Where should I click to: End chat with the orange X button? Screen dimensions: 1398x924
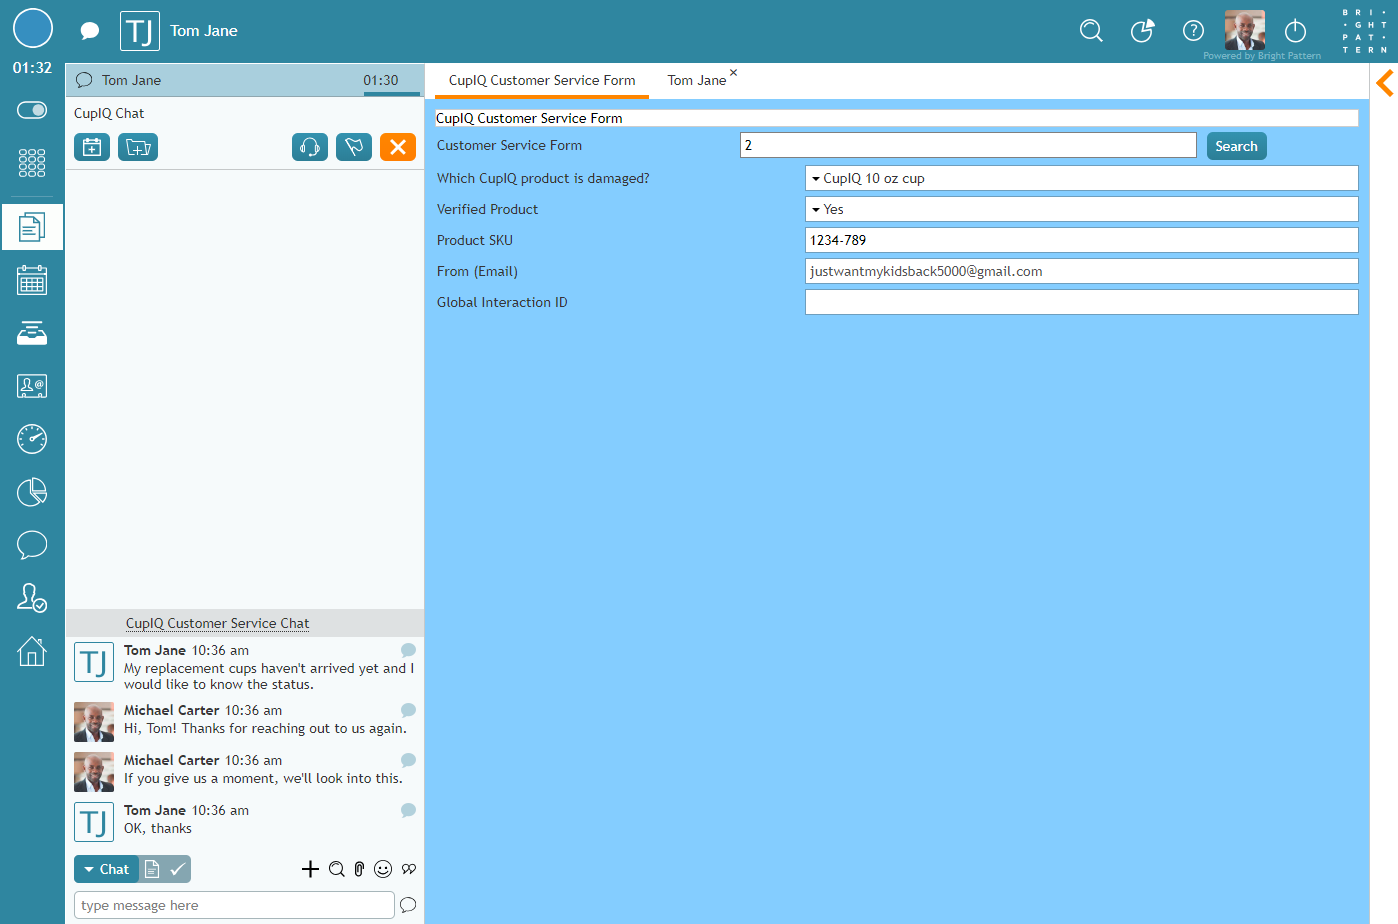398,147
